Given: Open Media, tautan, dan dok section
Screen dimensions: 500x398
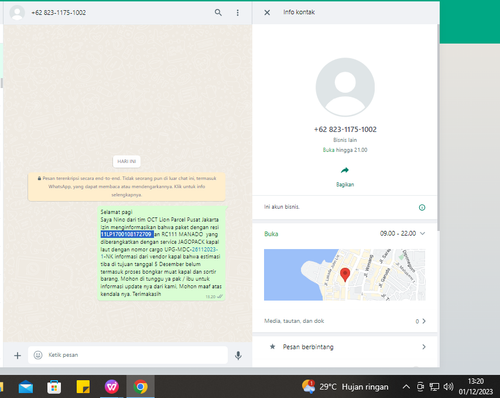Looking at the screenshot, I should click(x=345, y=321).
